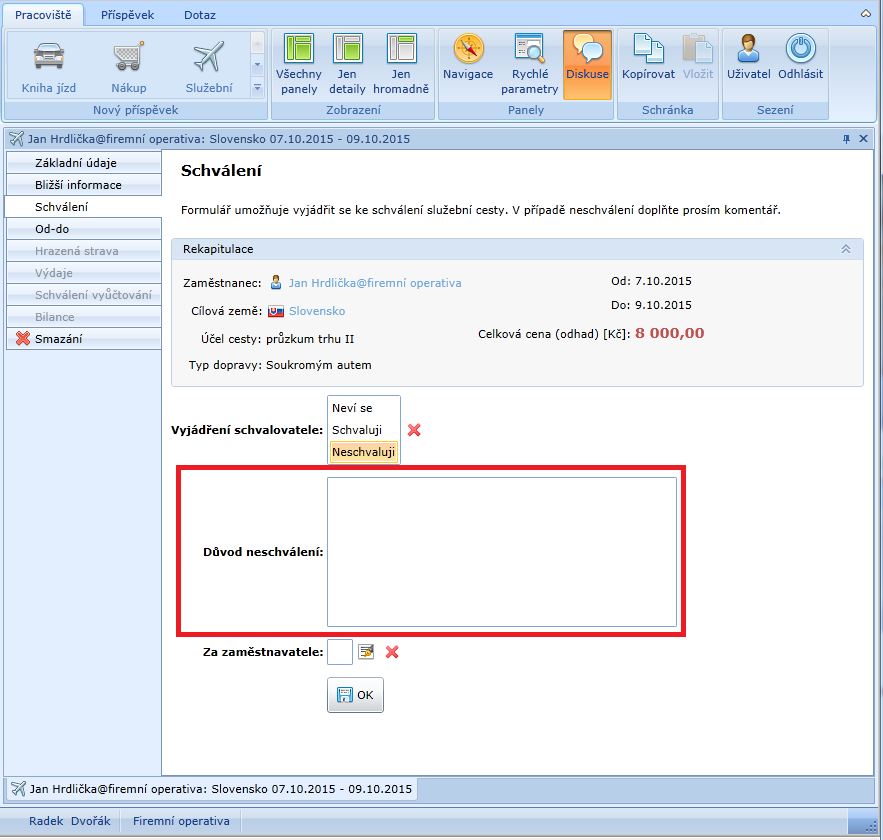Open new Nákup shopping cart entry
883x840 pixels.
click(128, 57)
